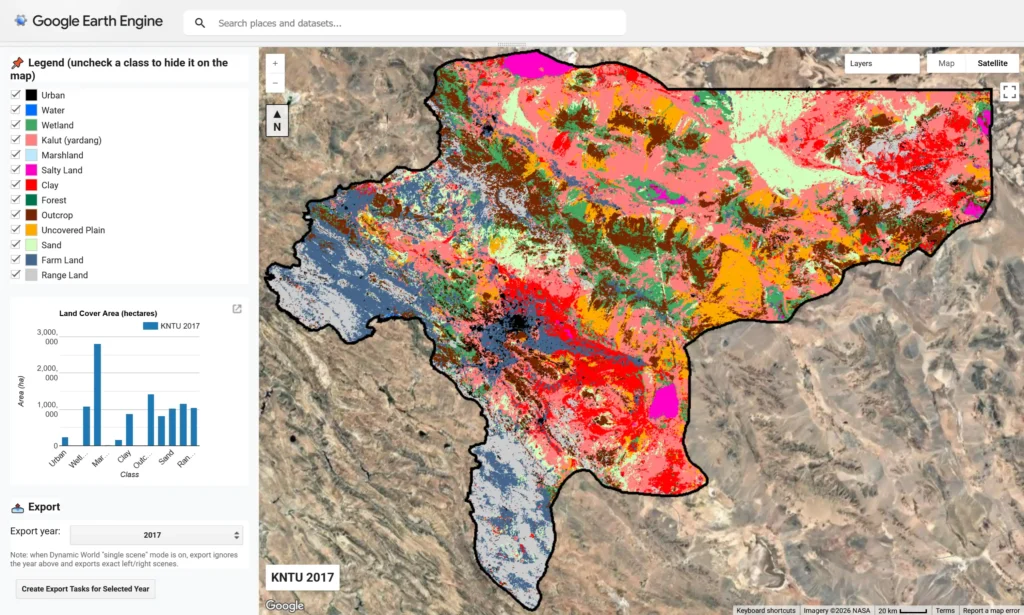Toggle the Outcrop class checkbox
1024x615 pixels.
16,215
